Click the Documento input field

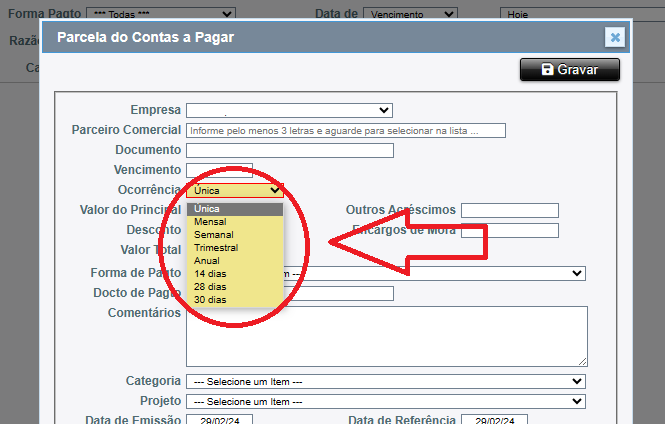(289, 151)
